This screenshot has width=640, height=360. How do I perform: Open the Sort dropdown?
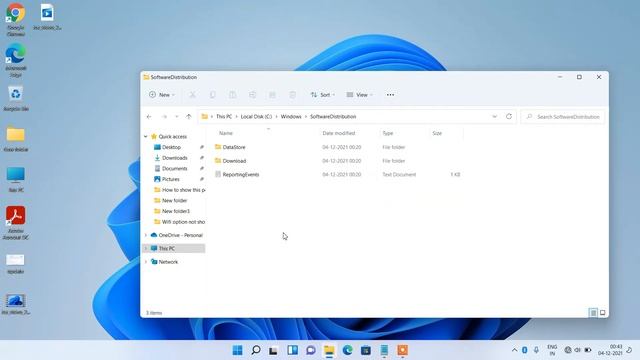click(322, 95)
